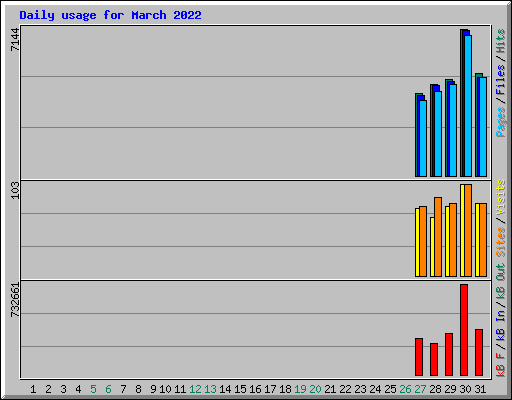512x400 pixels.
Task: Click weekend day 27 on the x-axis
Action: pos(420,389)
